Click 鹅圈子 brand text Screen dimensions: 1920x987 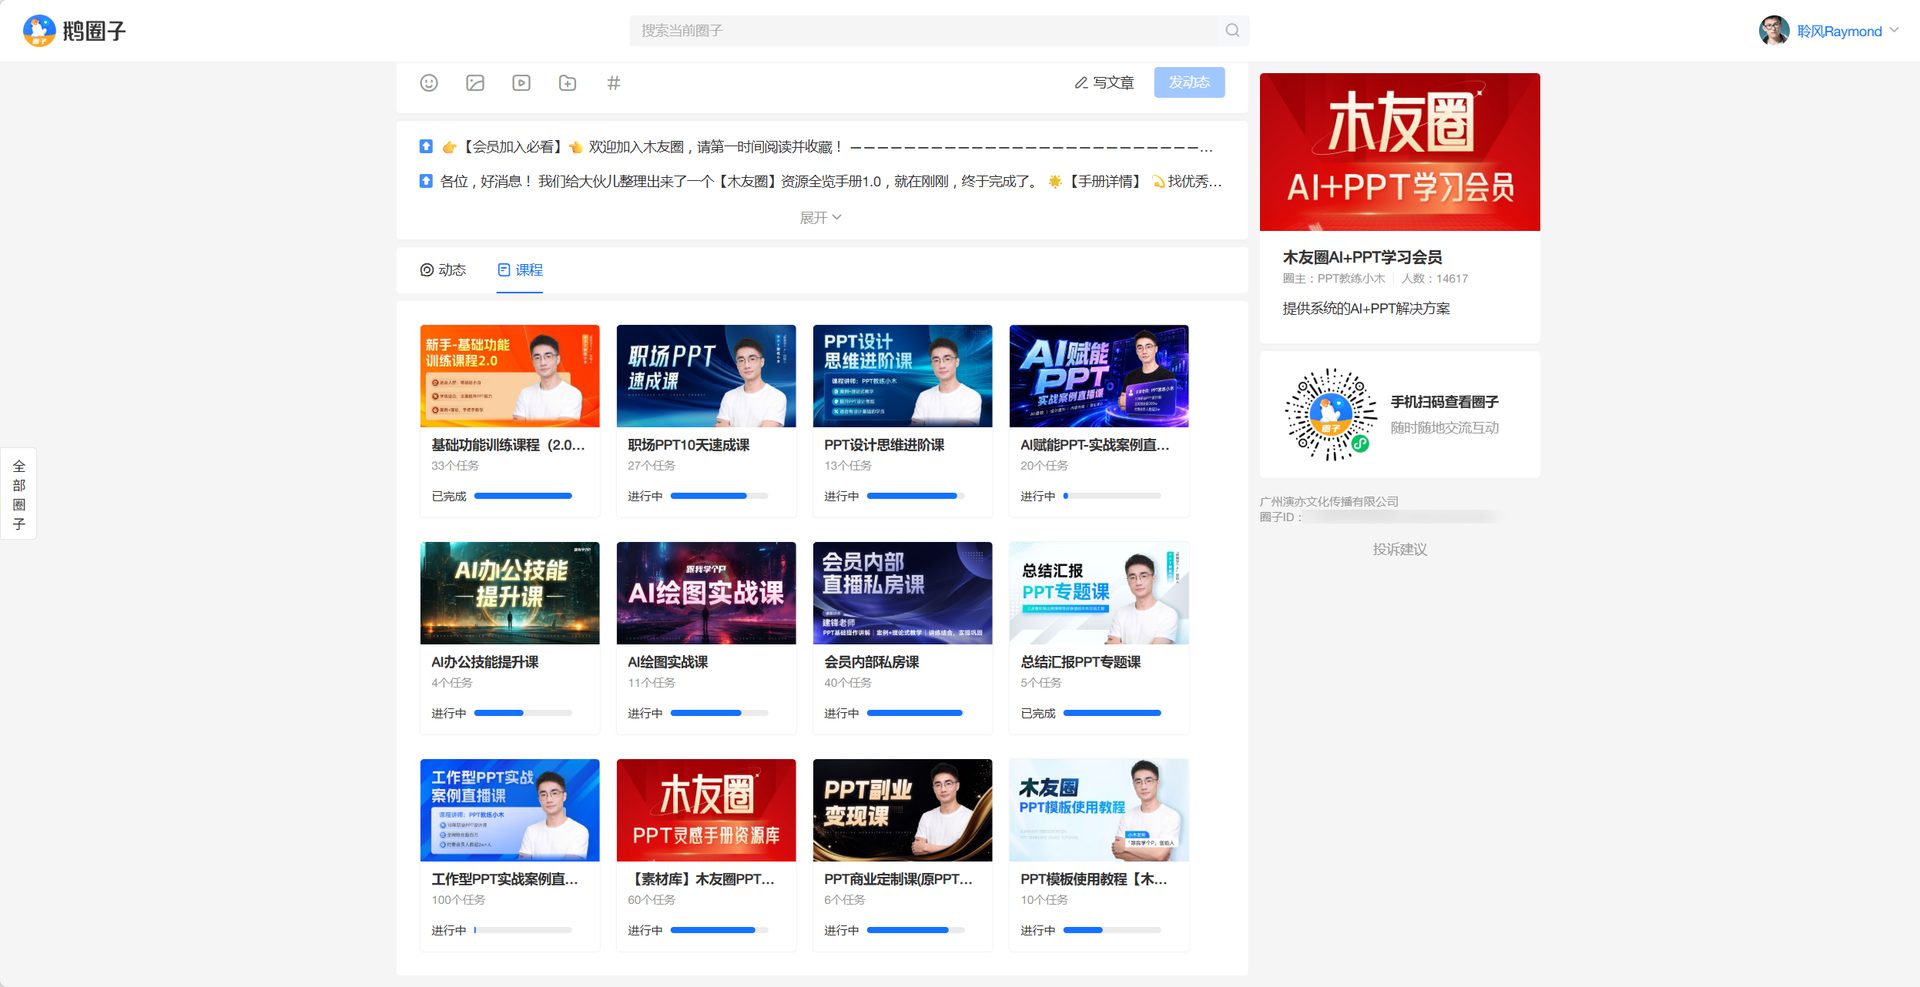point(94,31)
